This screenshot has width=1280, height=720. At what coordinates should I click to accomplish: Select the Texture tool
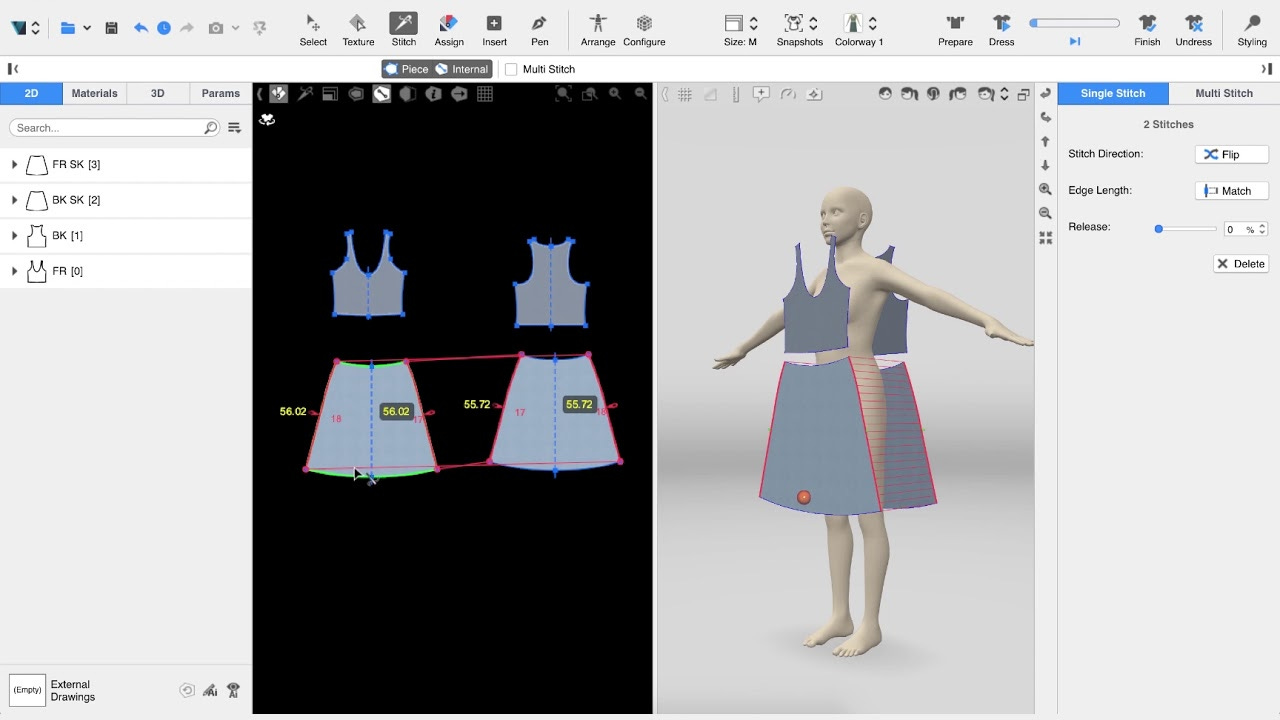358,30
